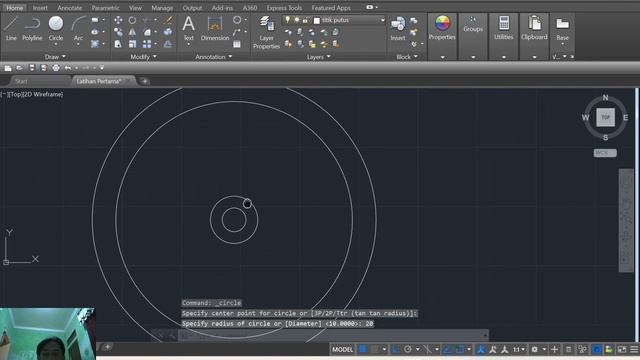Toggle snap mode in status bar
640x360 pixels.
coord(374,349)
